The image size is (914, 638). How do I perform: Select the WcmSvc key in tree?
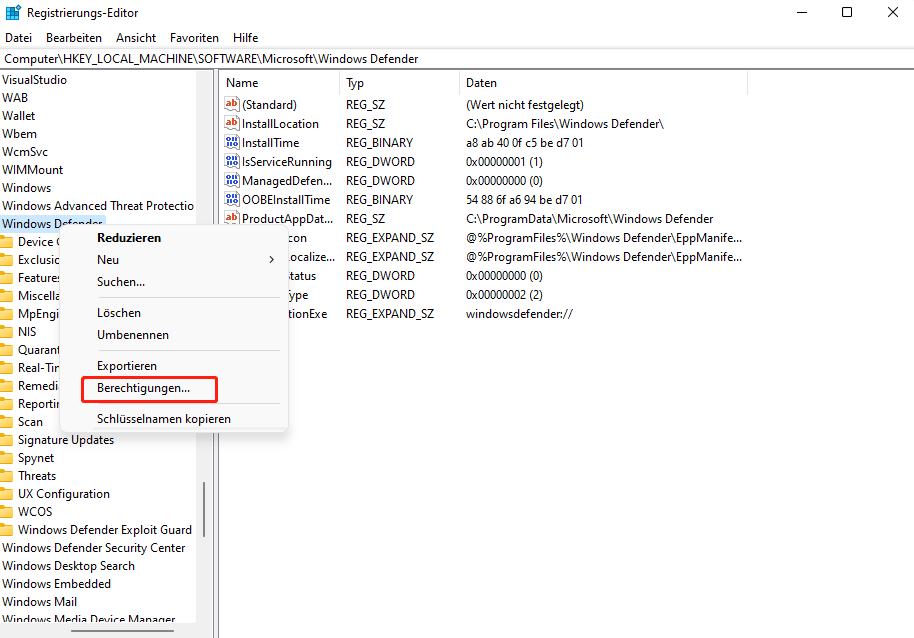click(25, 152)
